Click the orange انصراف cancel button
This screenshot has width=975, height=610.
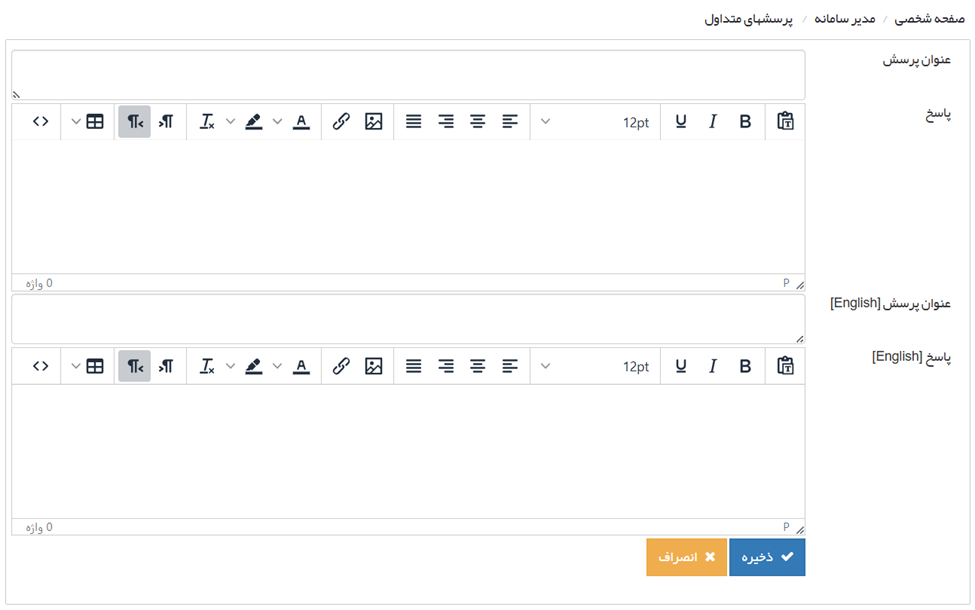click(x=686, y=557)
